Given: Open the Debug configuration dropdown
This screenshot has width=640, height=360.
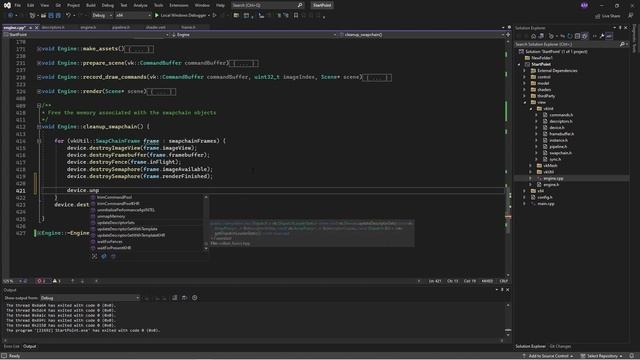Looking at the screenshot, I should click(102, 16).
